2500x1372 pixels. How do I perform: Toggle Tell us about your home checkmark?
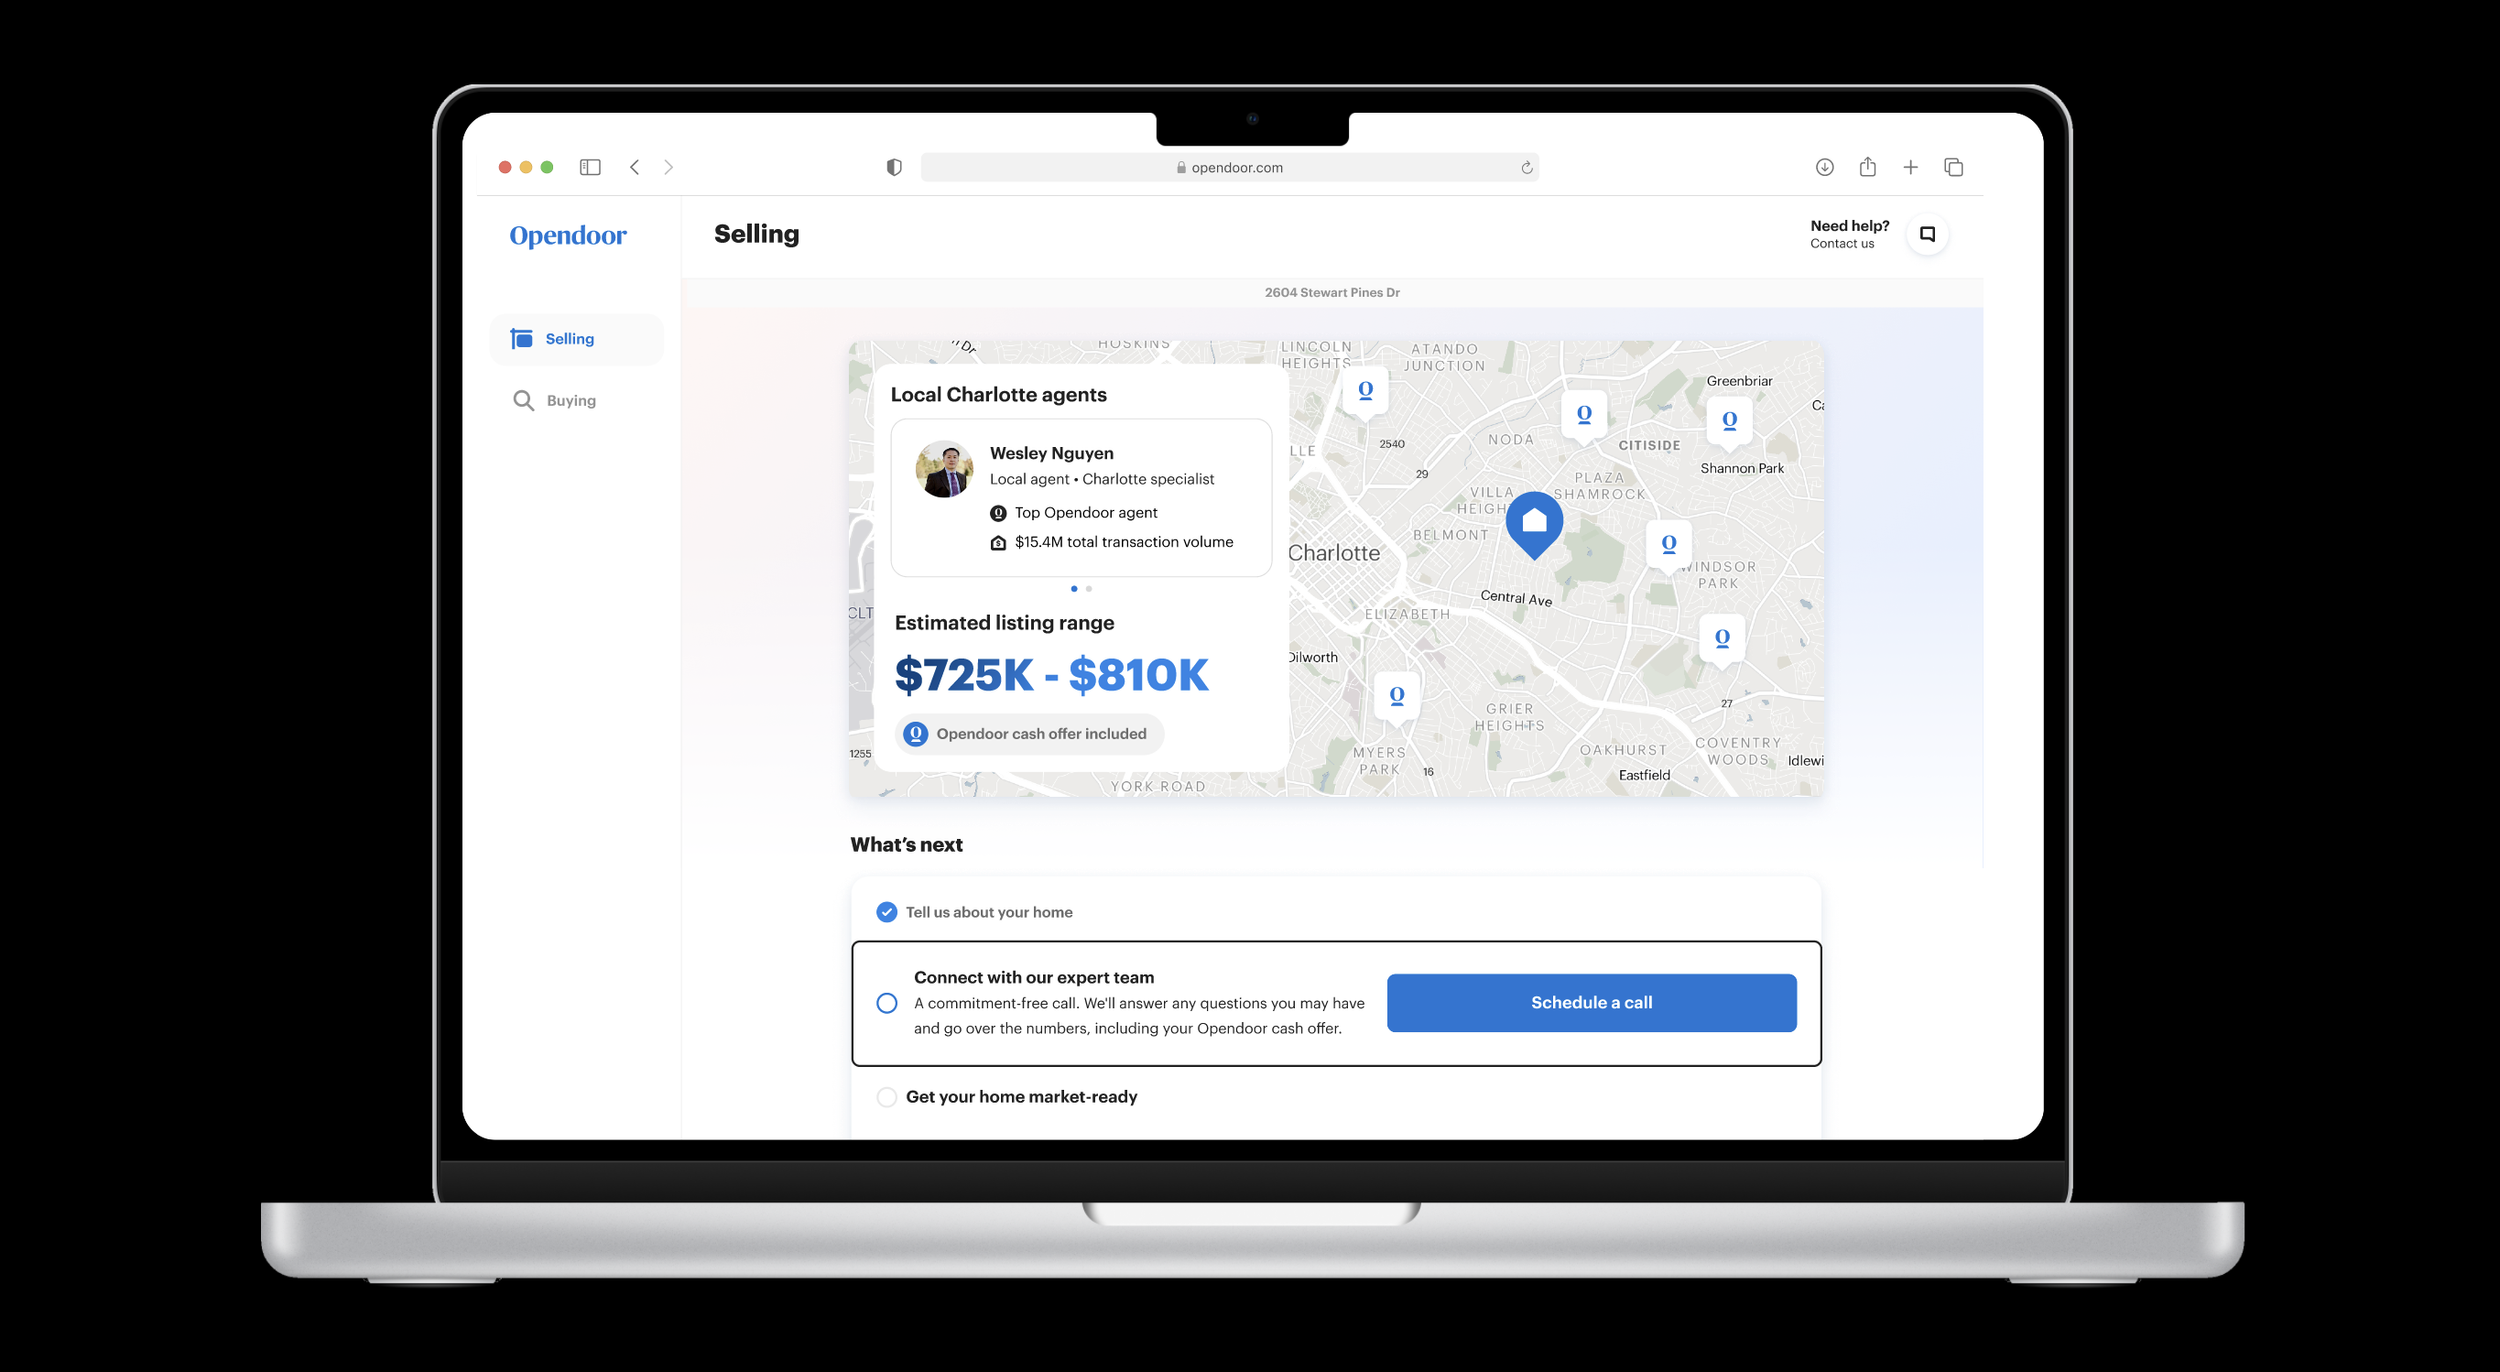point(886,912)
